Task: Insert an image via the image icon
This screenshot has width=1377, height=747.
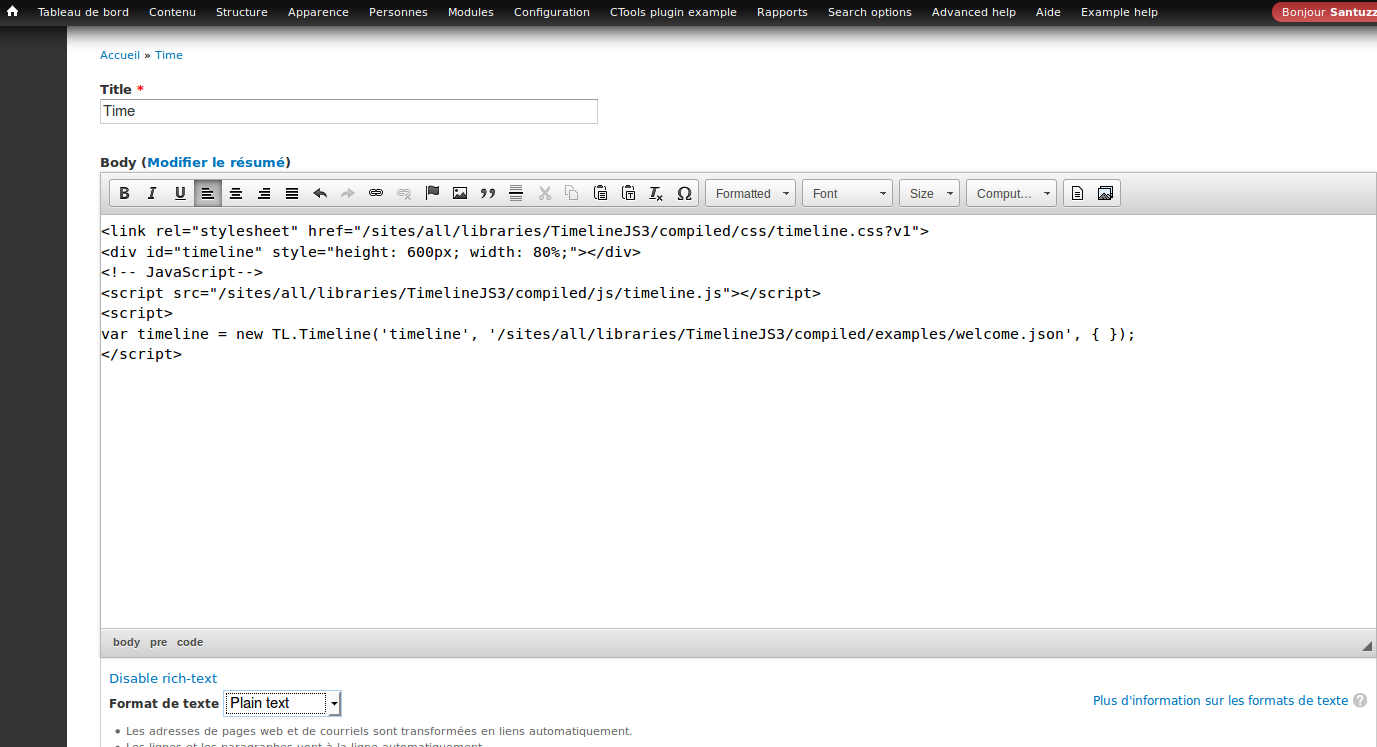Action: pos(460,193)
